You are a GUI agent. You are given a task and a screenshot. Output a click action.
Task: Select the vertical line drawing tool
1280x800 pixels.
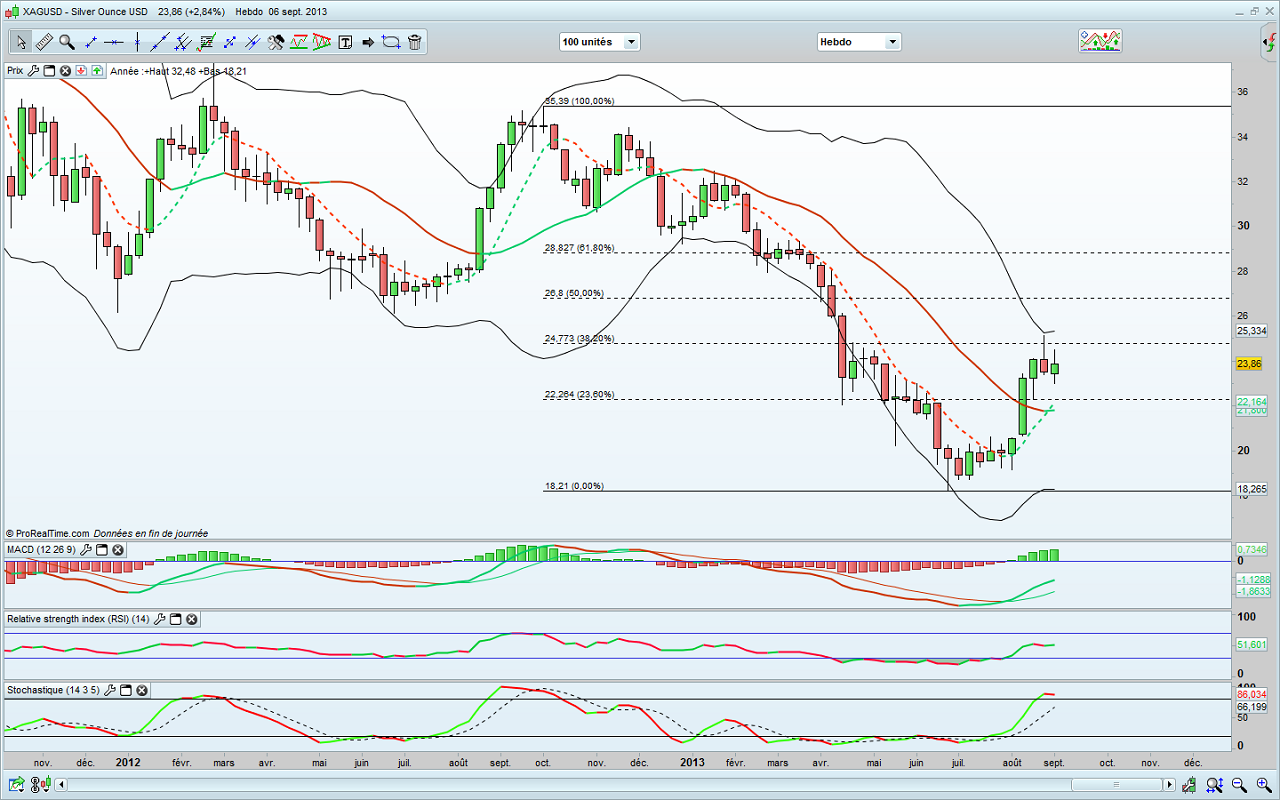(x=137, y=42)
